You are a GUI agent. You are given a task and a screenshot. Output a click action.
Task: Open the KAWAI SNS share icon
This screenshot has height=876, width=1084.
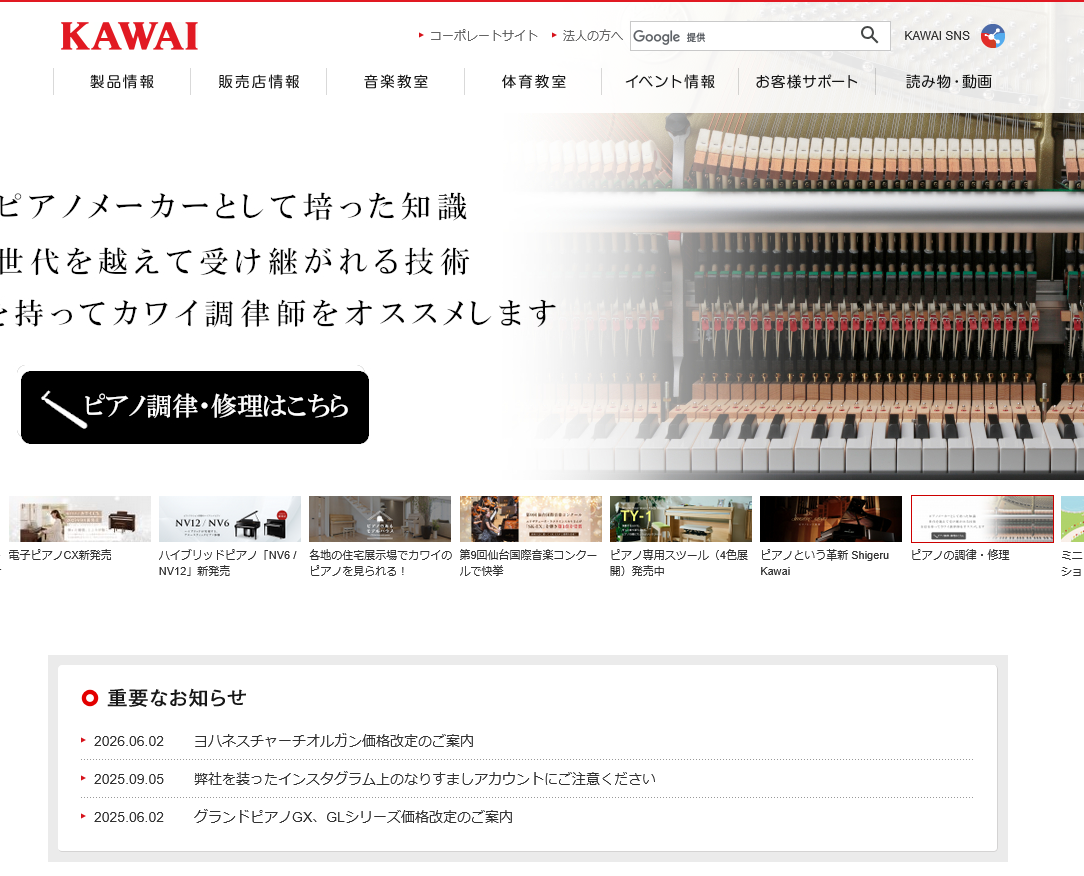point(993,36)
